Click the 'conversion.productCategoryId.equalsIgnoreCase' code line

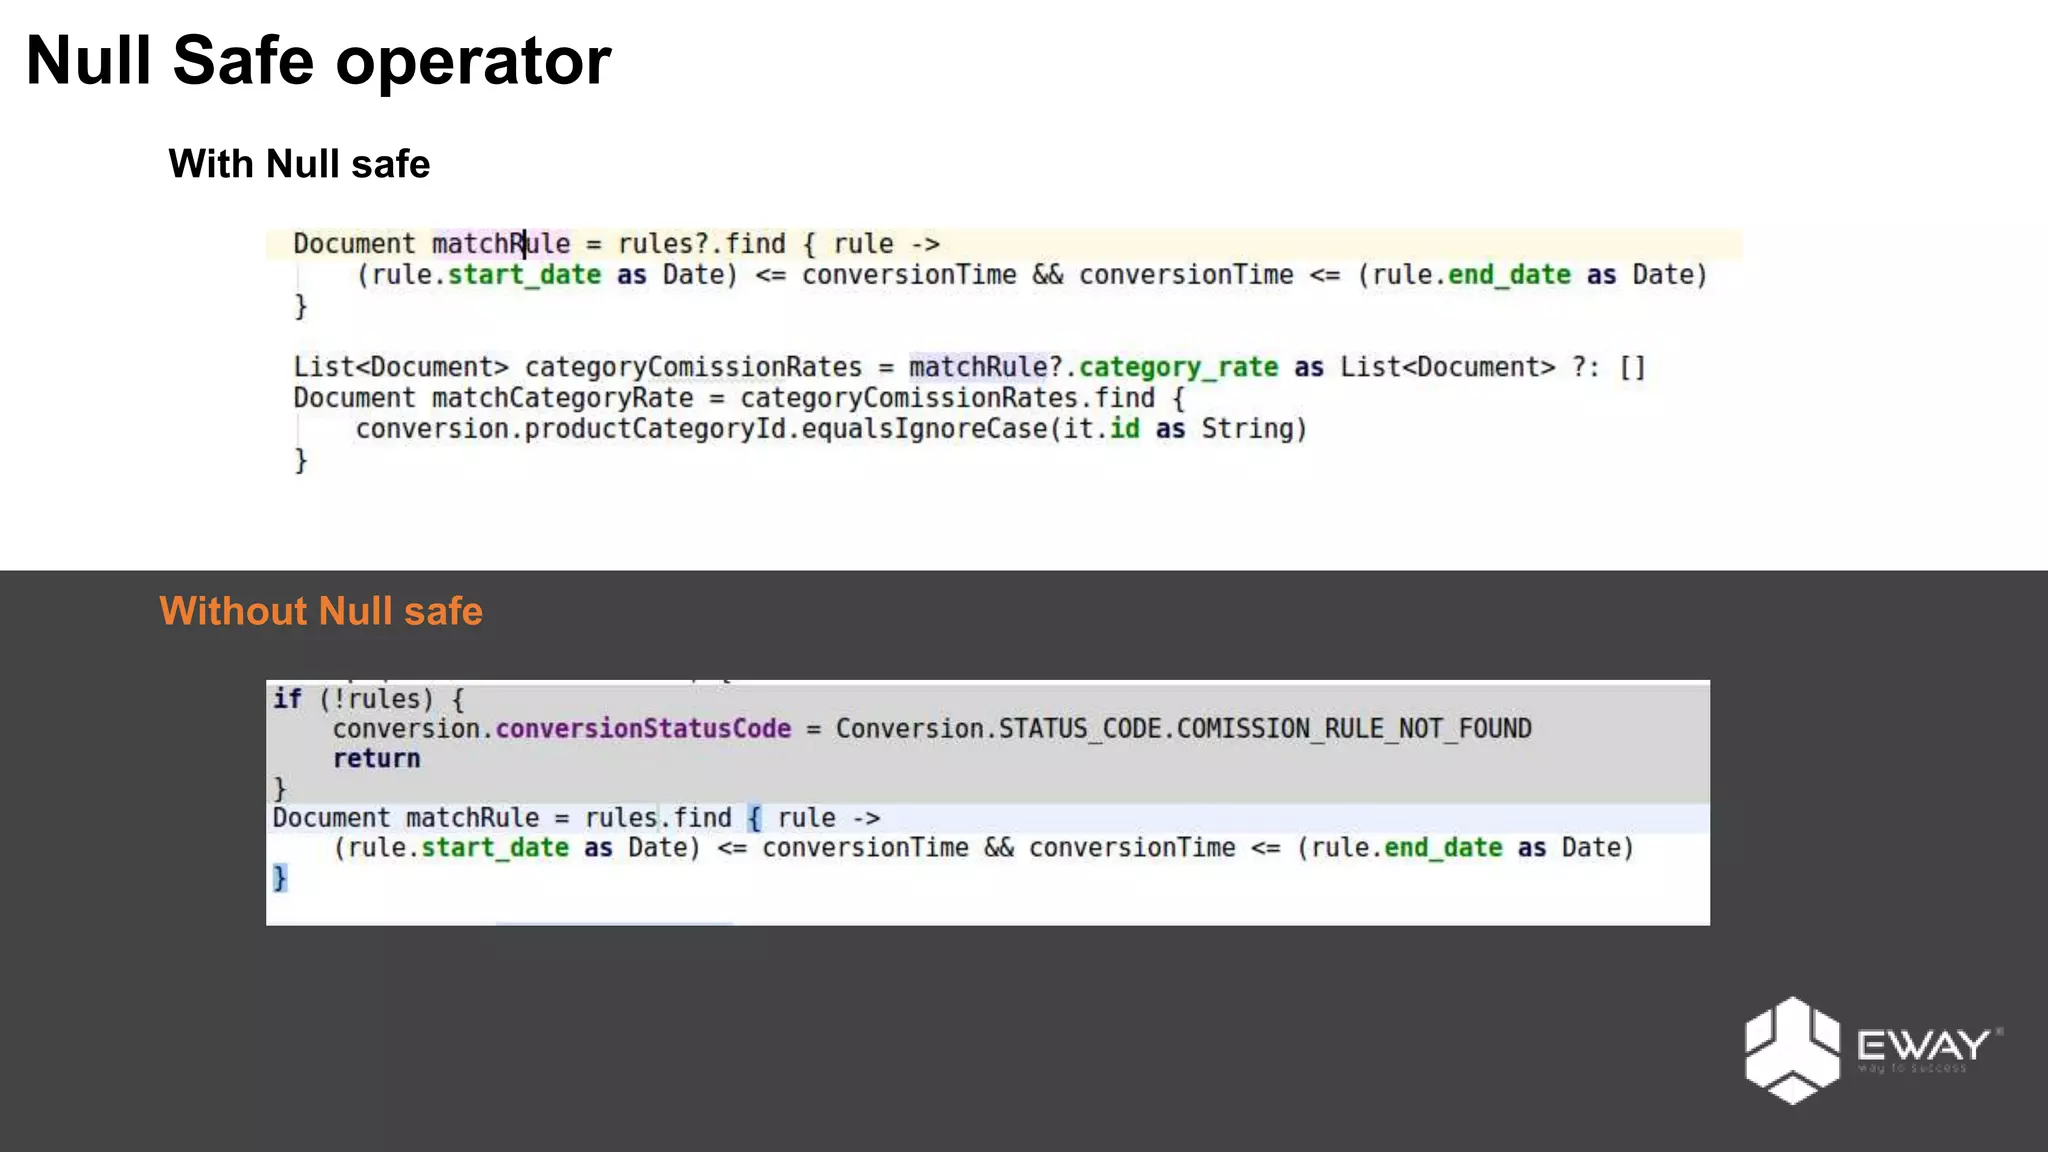[x=831, y=429]
